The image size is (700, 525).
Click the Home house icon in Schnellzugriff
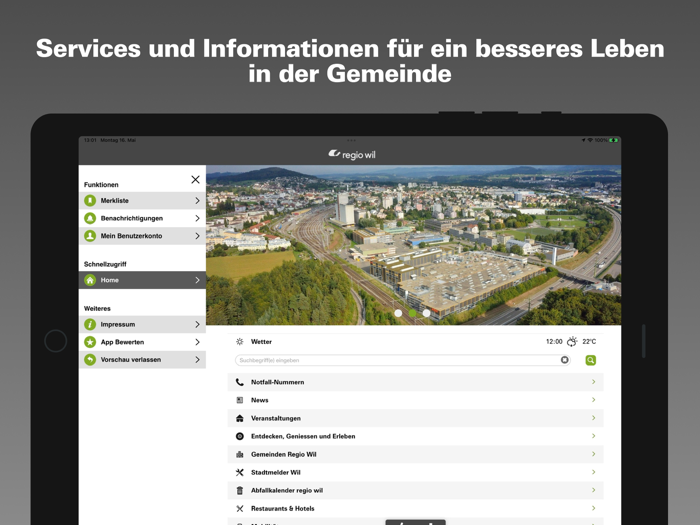point(90,280)
